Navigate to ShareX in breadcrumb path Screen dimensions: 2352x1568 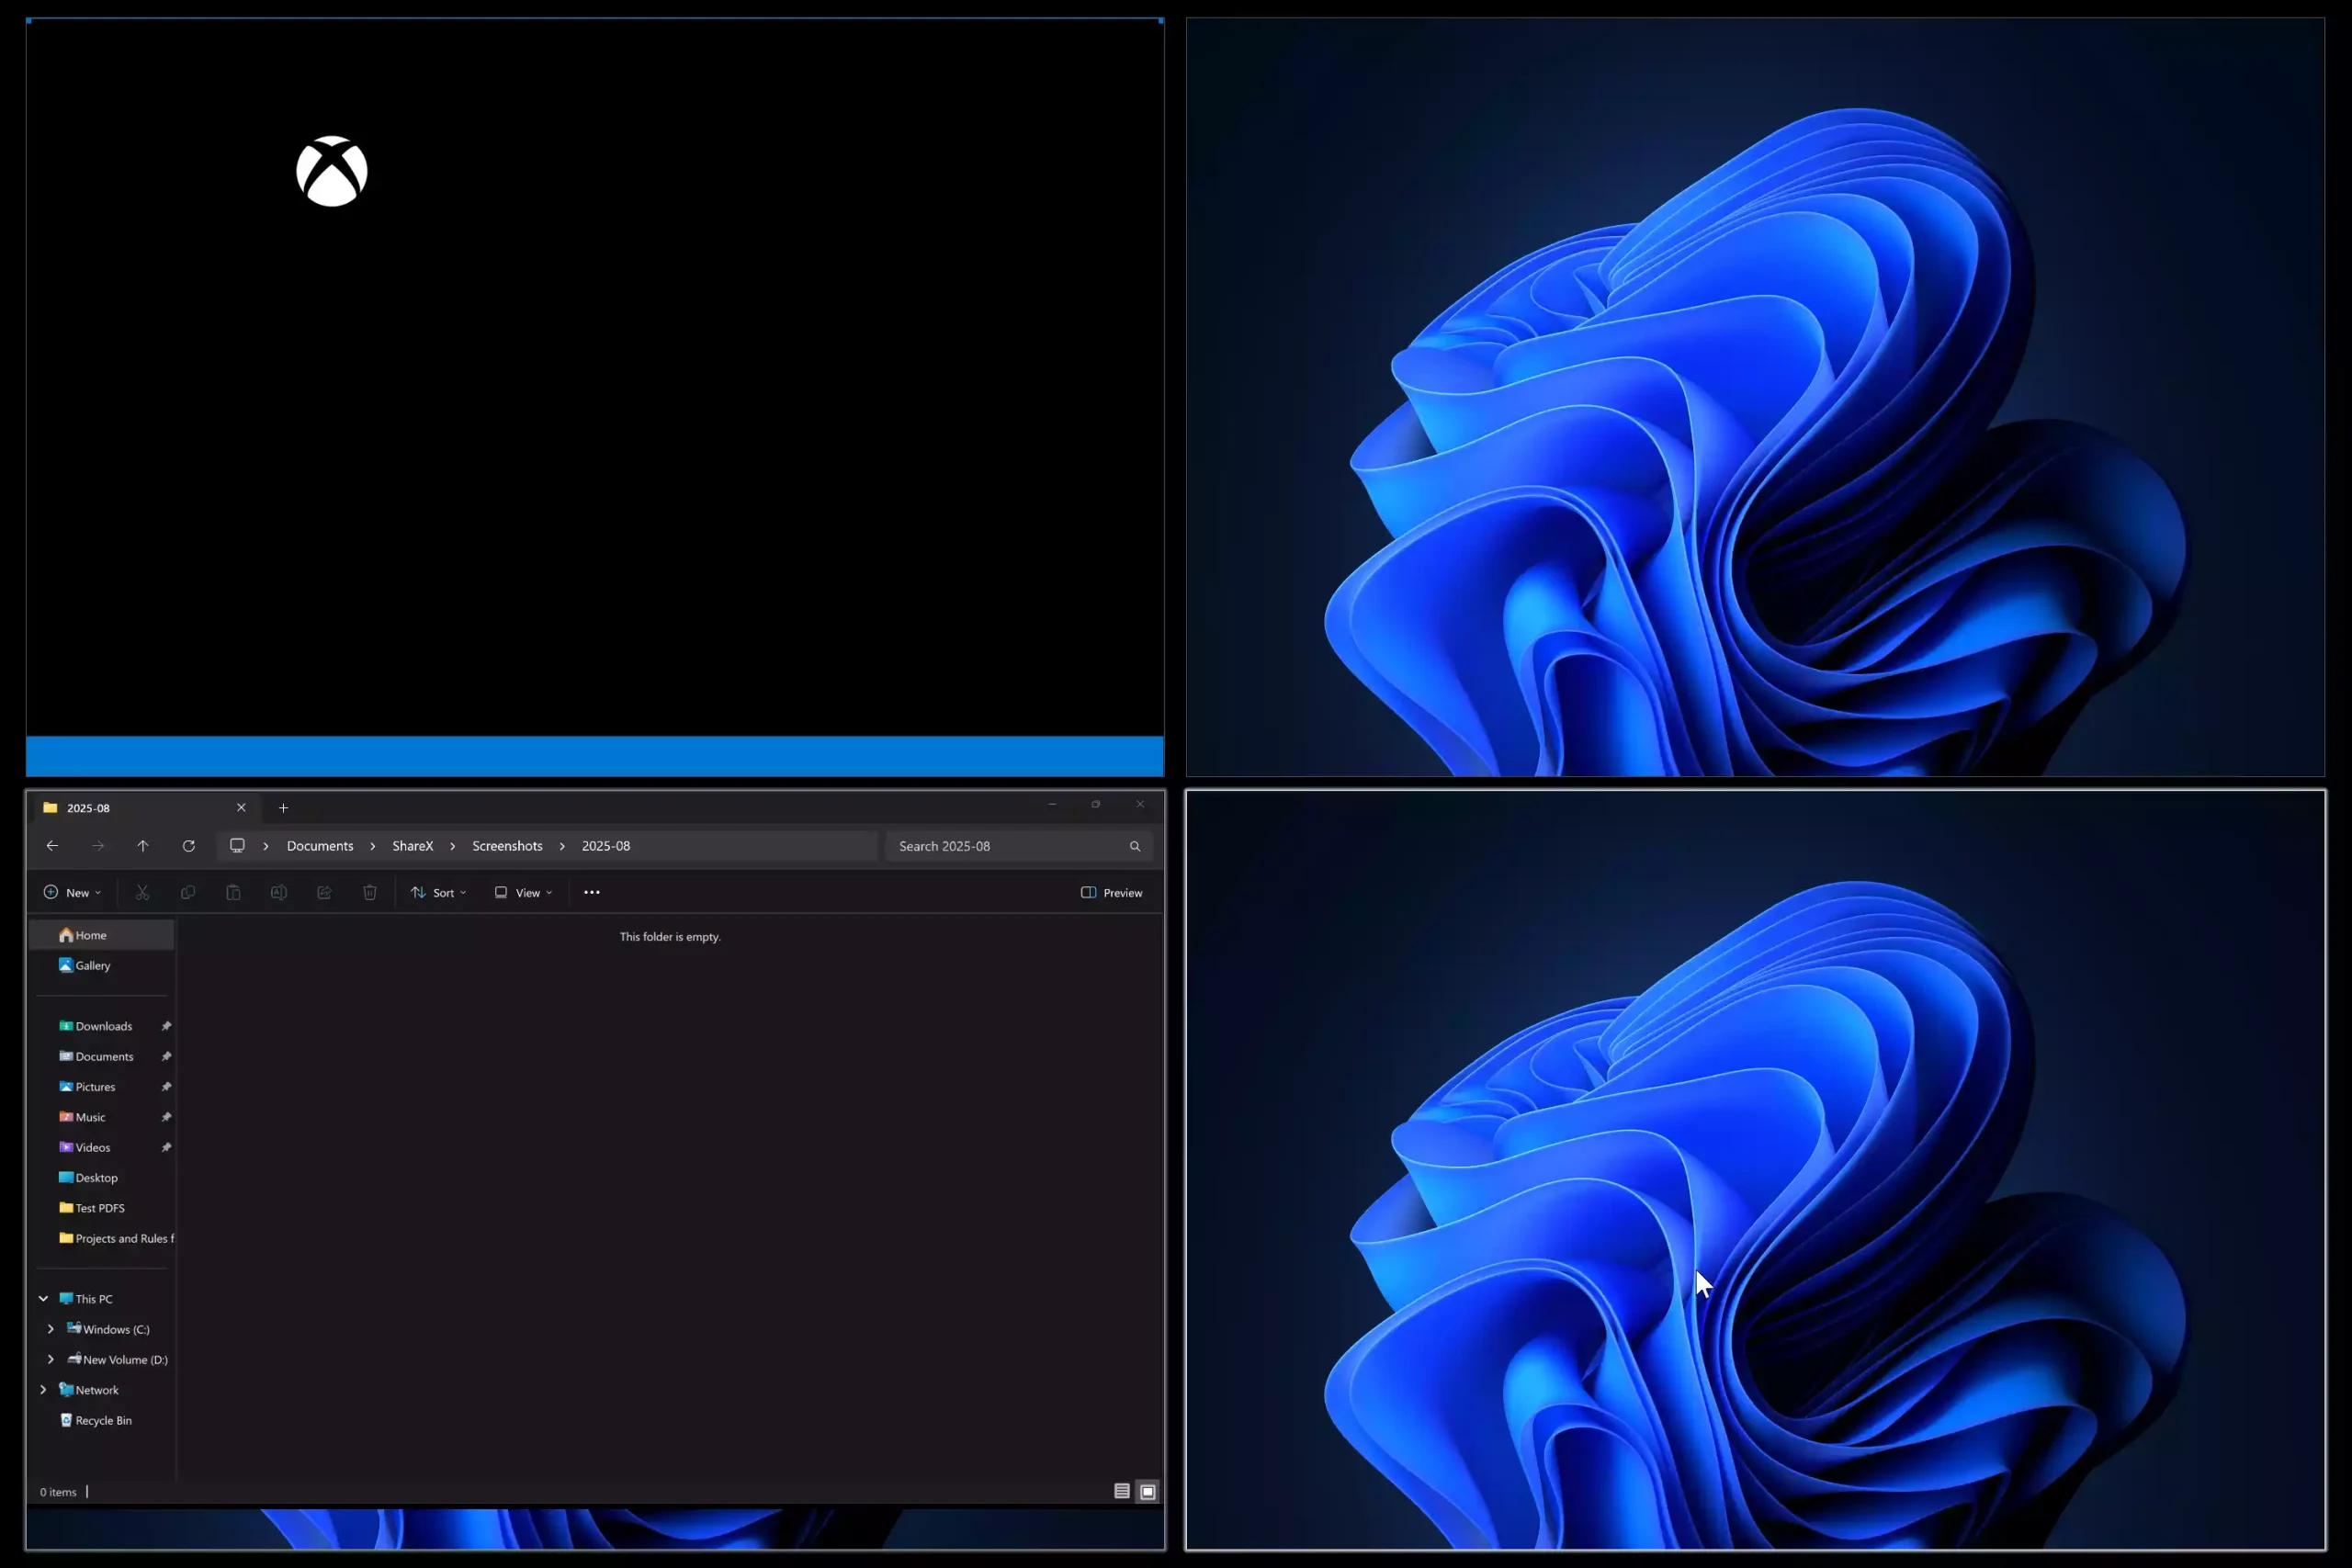coord(412,846)
